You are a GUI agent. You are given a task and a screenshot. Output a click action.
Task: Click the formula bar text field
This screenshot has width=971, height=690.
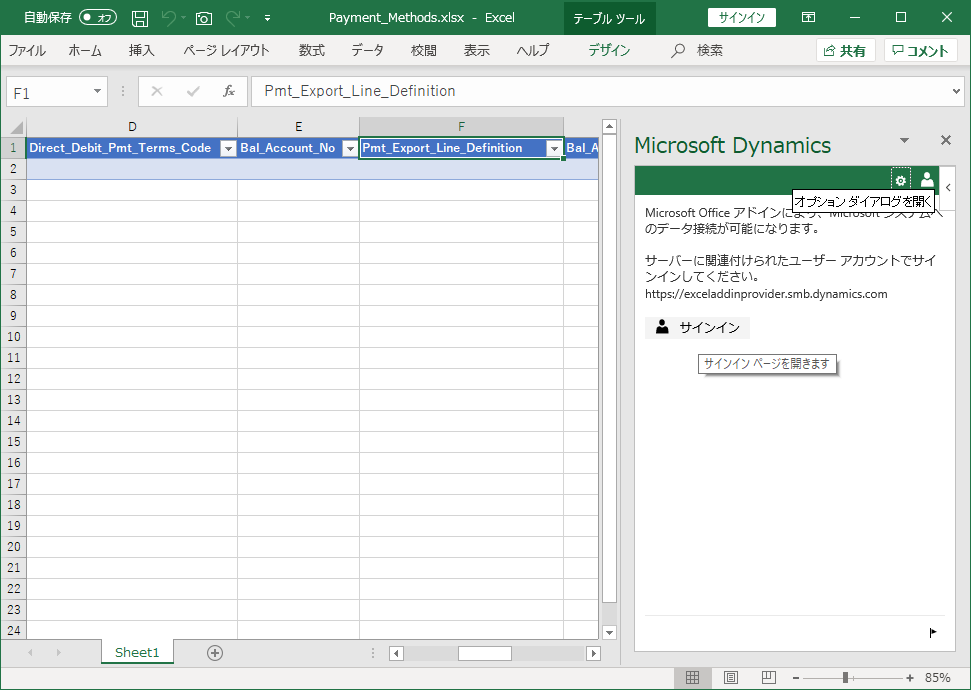tap(599, 92)
